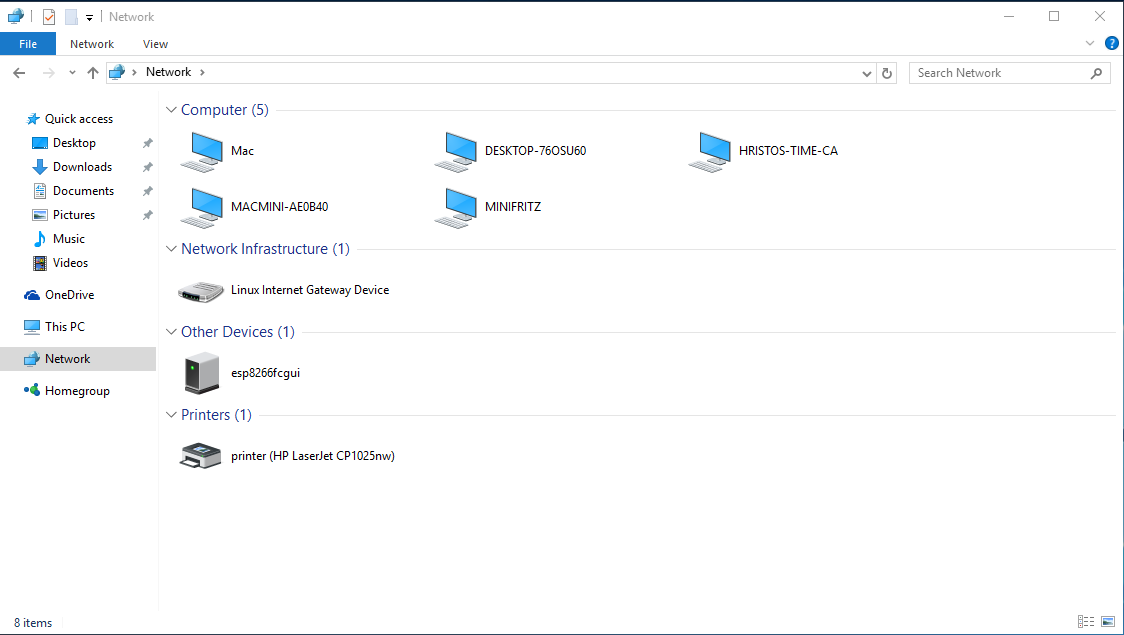Click the address bar root network icon
1124x635 pixels.
click(117, 72)
